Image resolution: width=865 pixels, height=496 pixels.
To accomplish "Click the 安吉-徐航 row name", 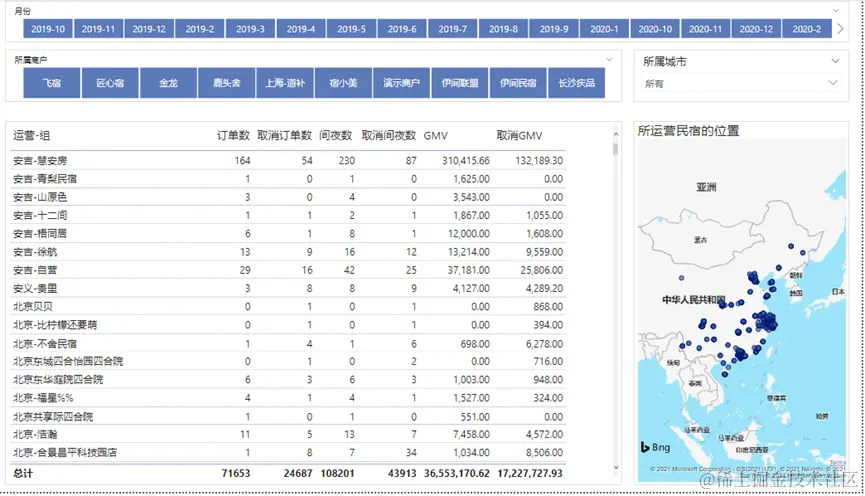I will 35,252.
